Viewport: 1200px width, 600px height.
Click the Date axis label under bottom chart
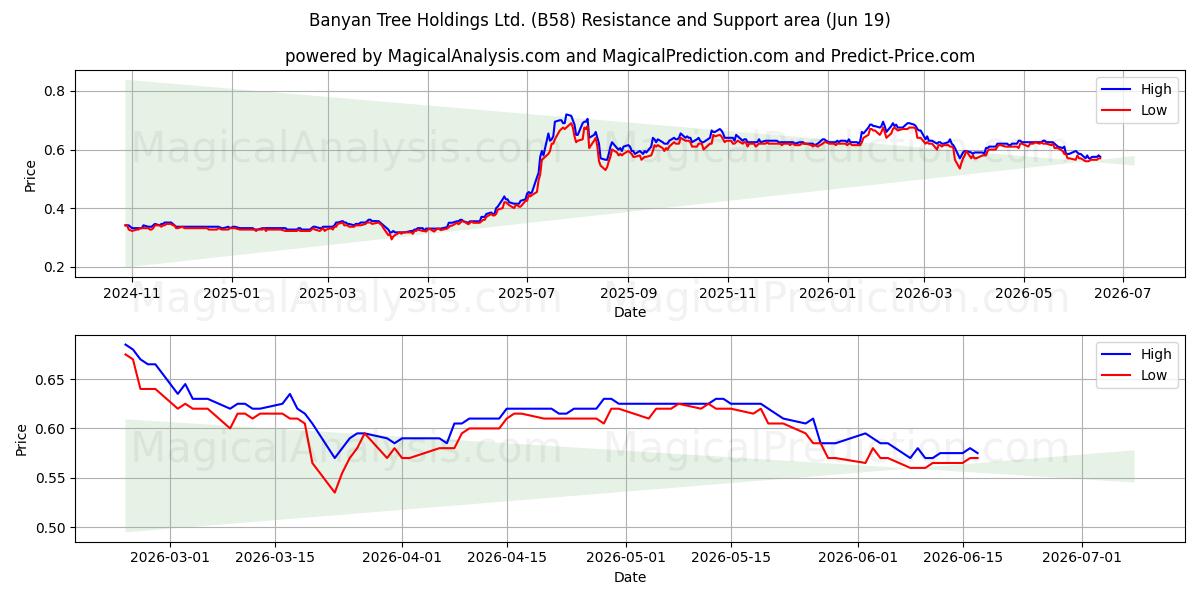pos(630,577)
